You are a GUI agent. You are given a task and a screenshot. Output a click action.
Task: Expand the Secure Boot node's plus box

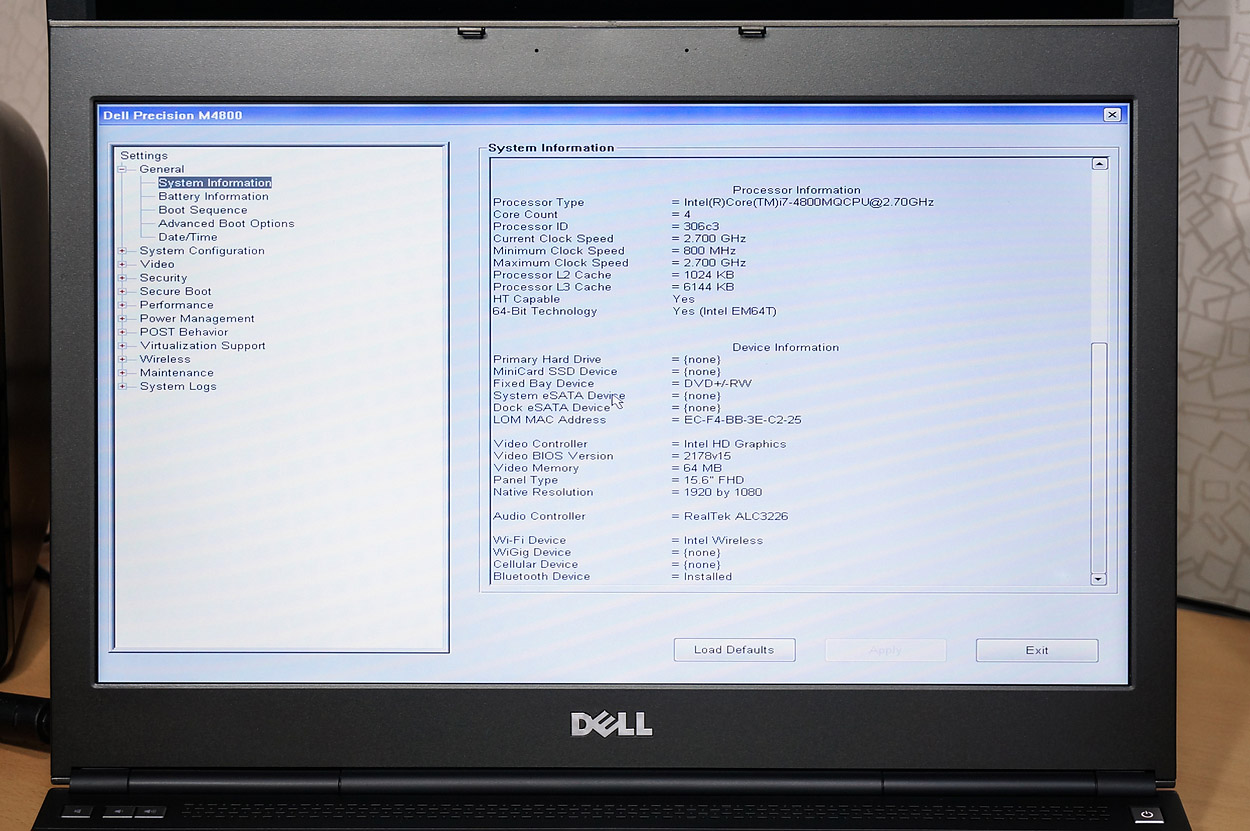(123, 292)
